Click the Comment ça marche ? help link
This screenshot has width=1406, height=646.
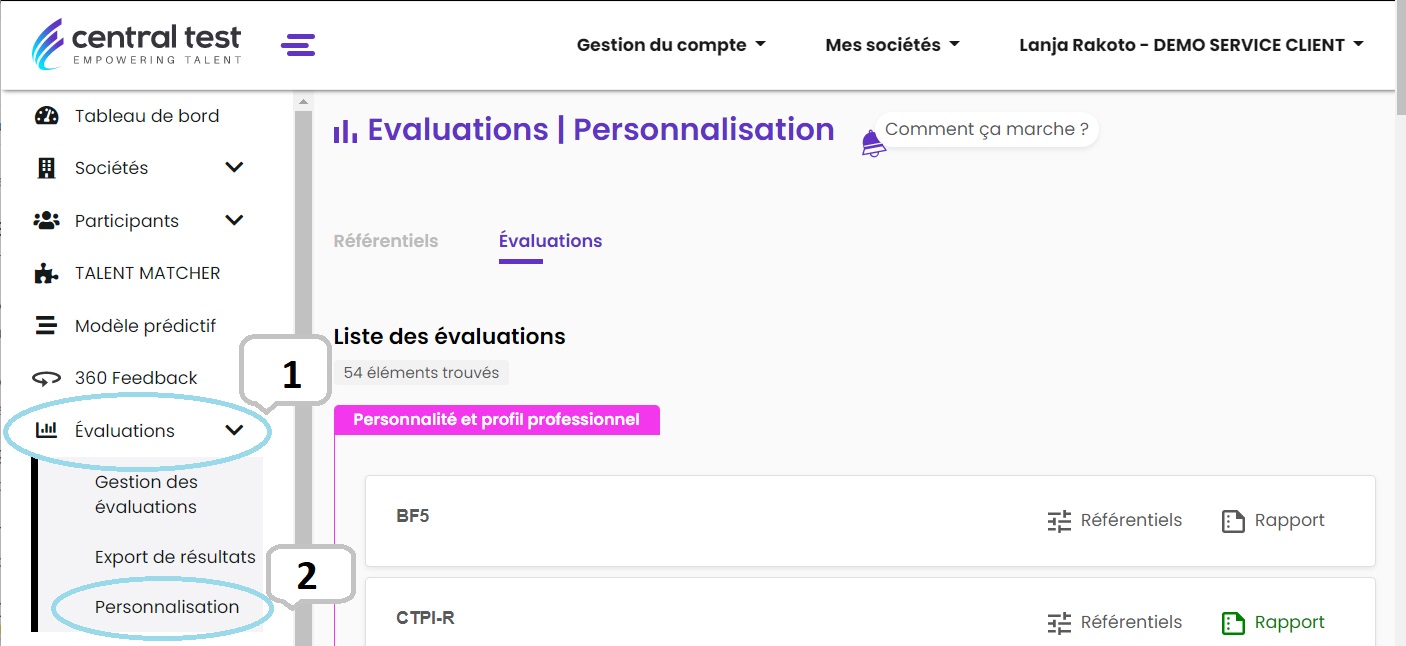pos(987,130)
